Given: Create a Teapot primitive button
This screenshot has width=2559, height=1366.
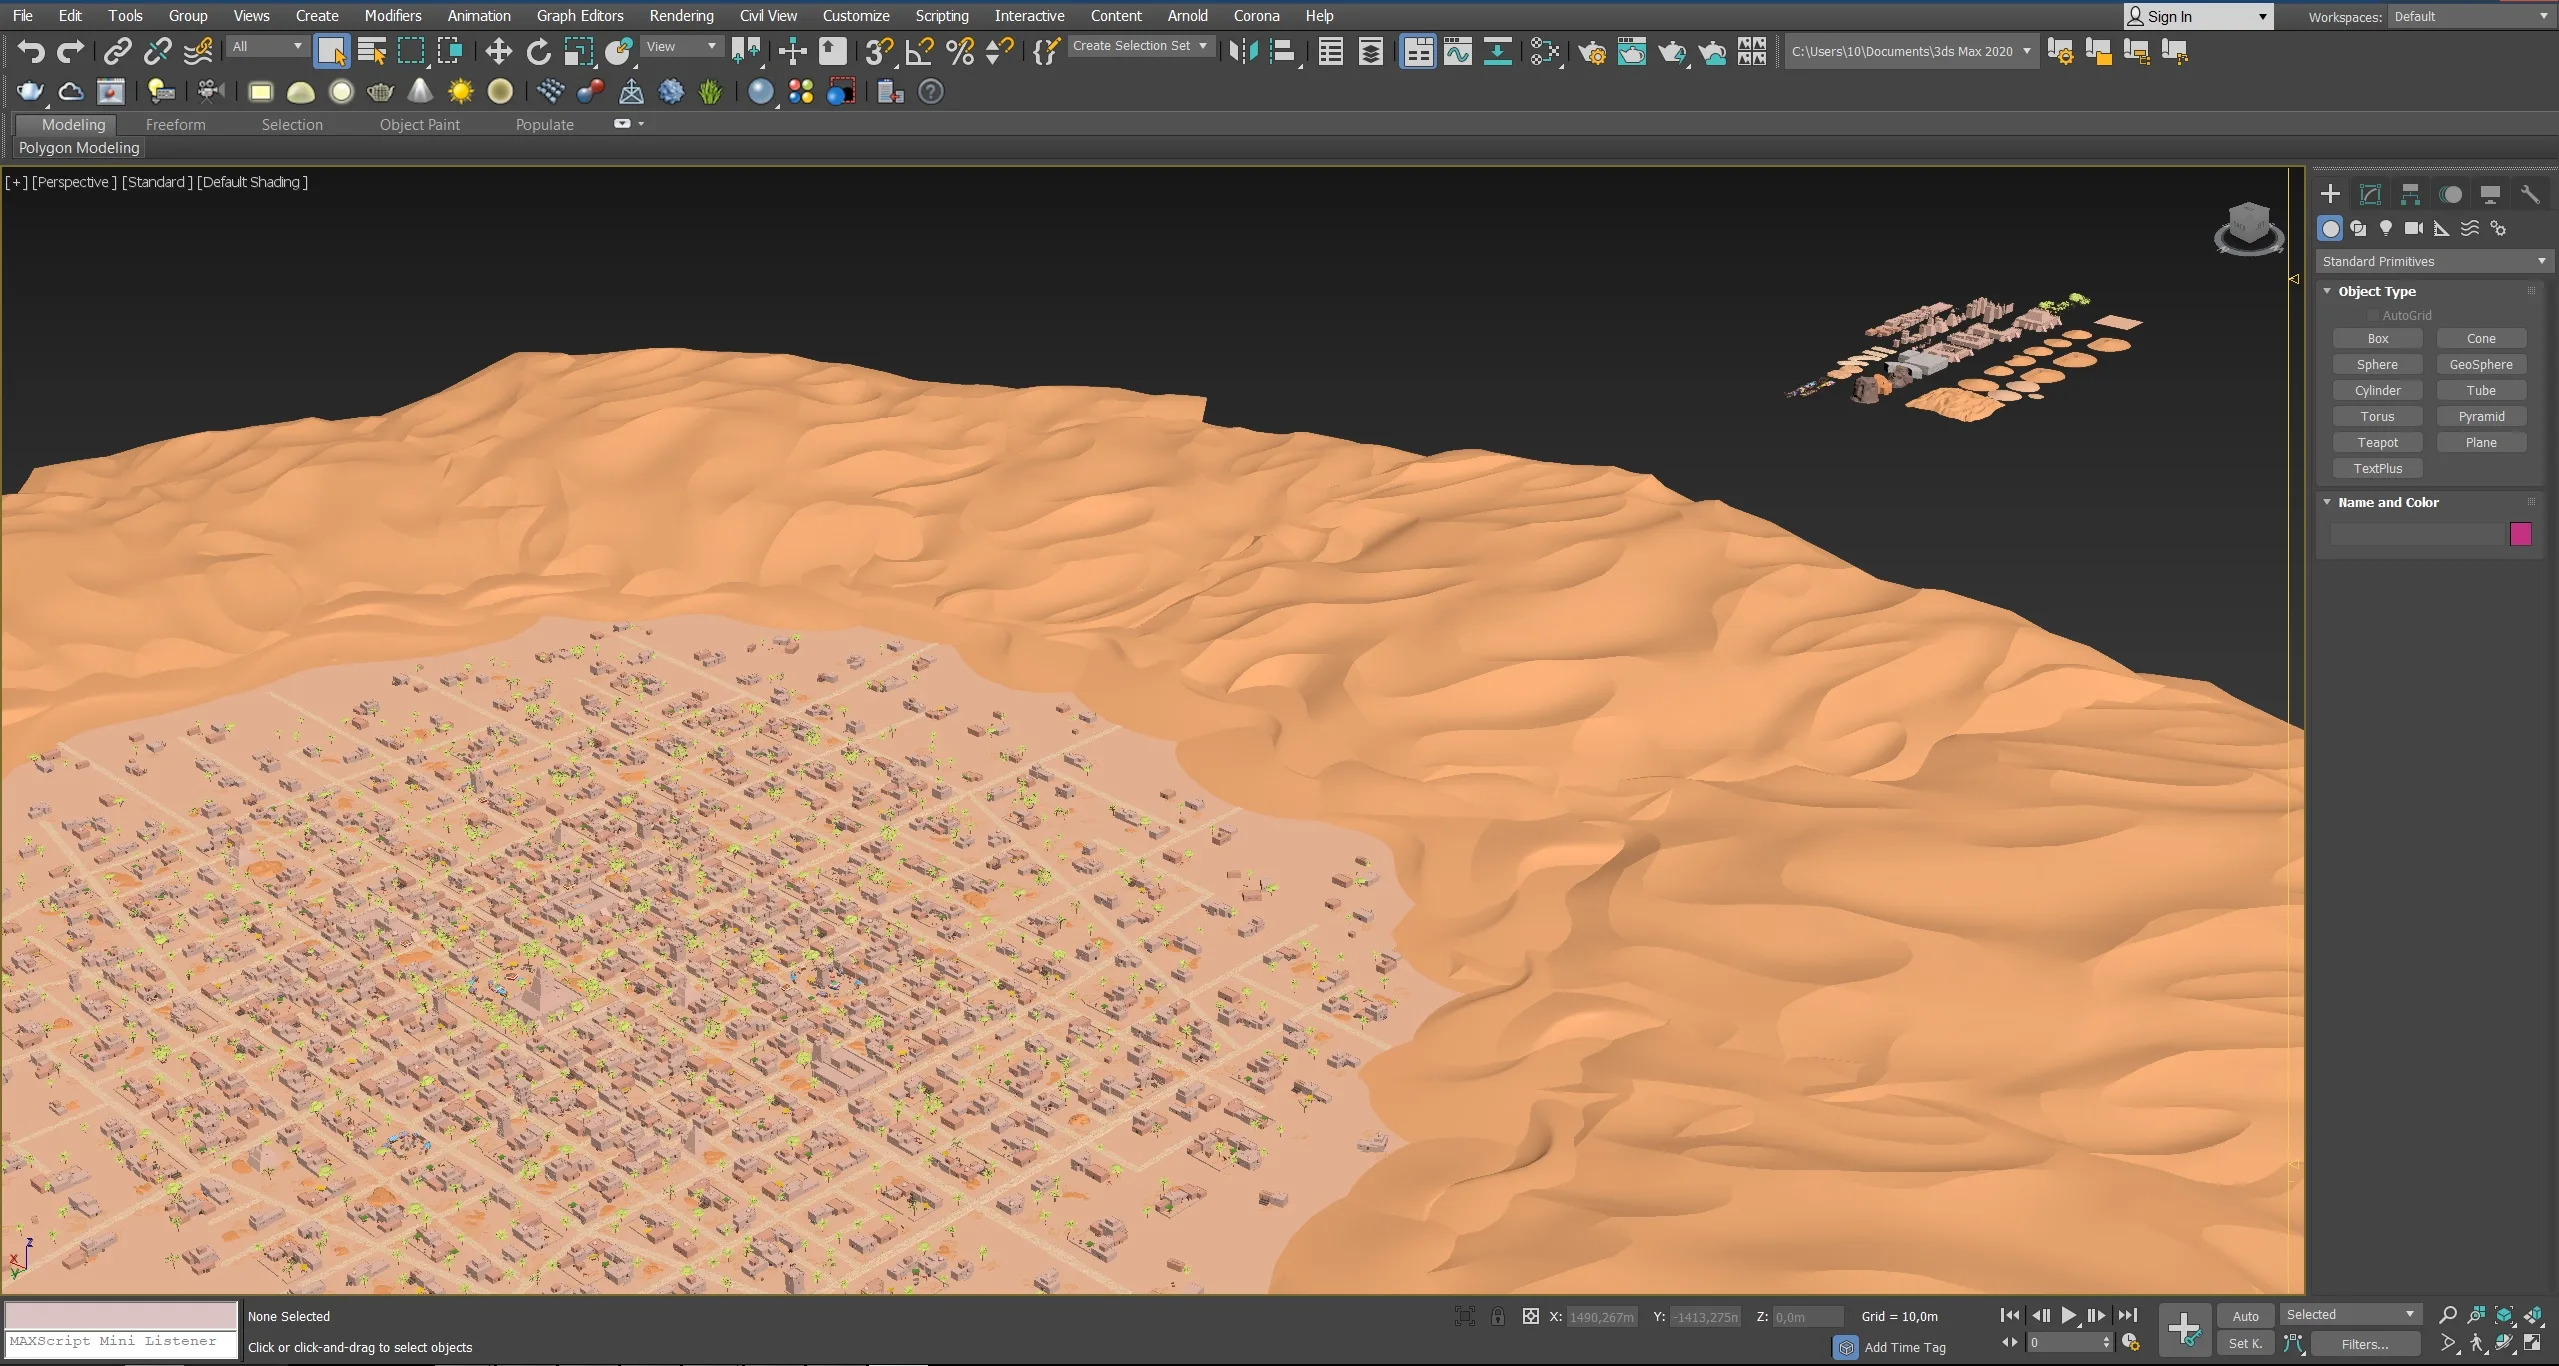Looking at the screenshot, I should (x=2377, y=442).
